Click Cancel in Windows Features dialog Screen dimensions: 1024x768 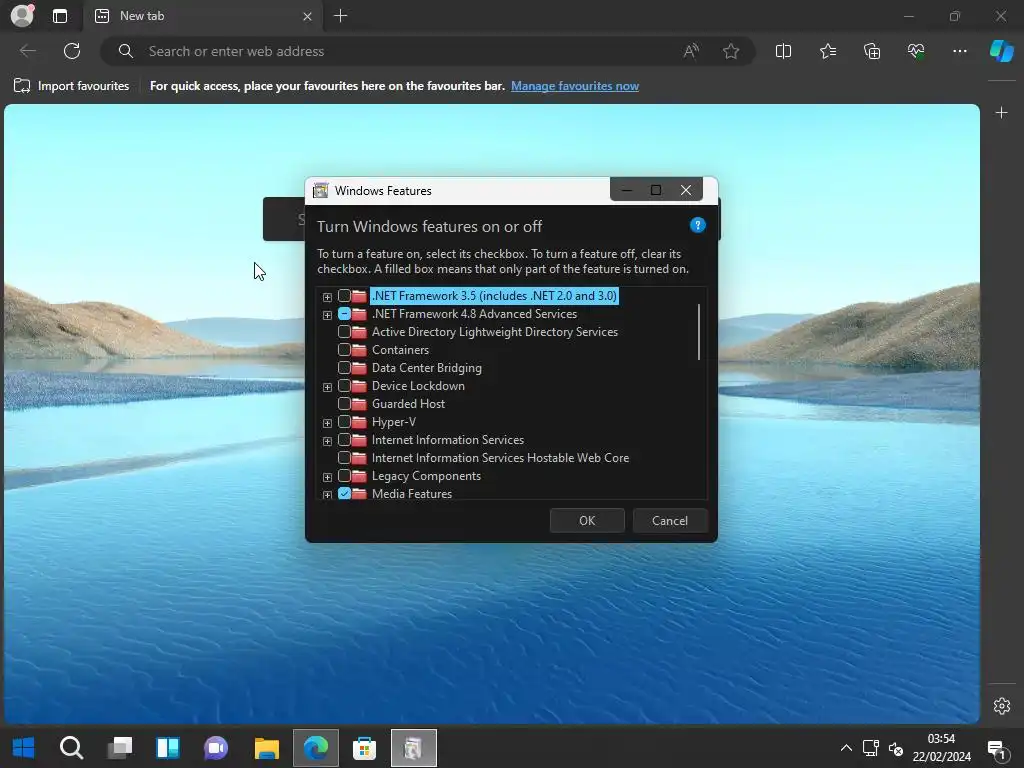coord(669,520)
